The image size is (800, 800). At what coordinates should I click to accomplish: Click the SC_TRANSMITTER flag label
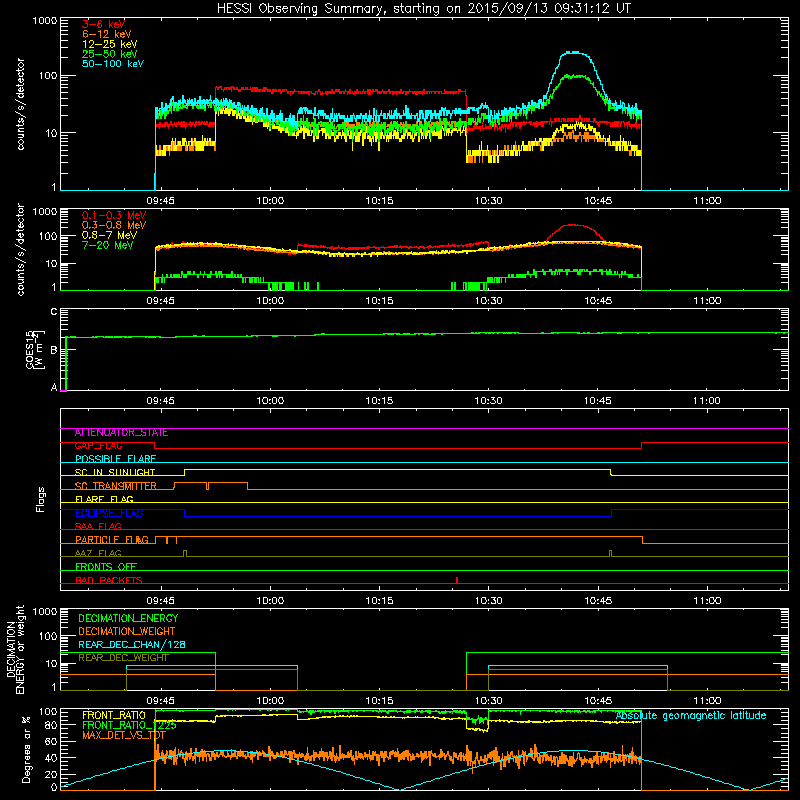(x=116, y=486)
